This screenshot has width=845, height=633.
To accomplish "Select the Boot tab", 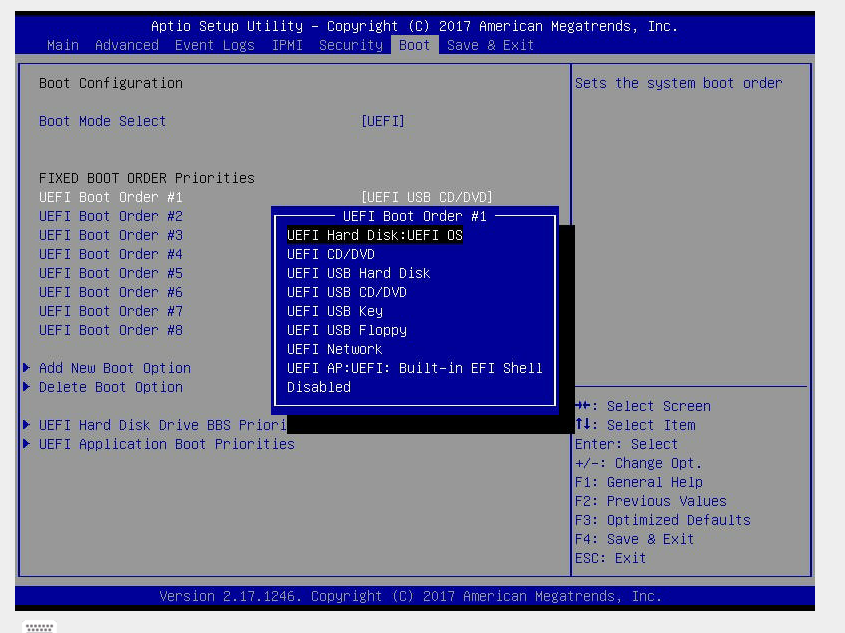I will click(414, 45).
